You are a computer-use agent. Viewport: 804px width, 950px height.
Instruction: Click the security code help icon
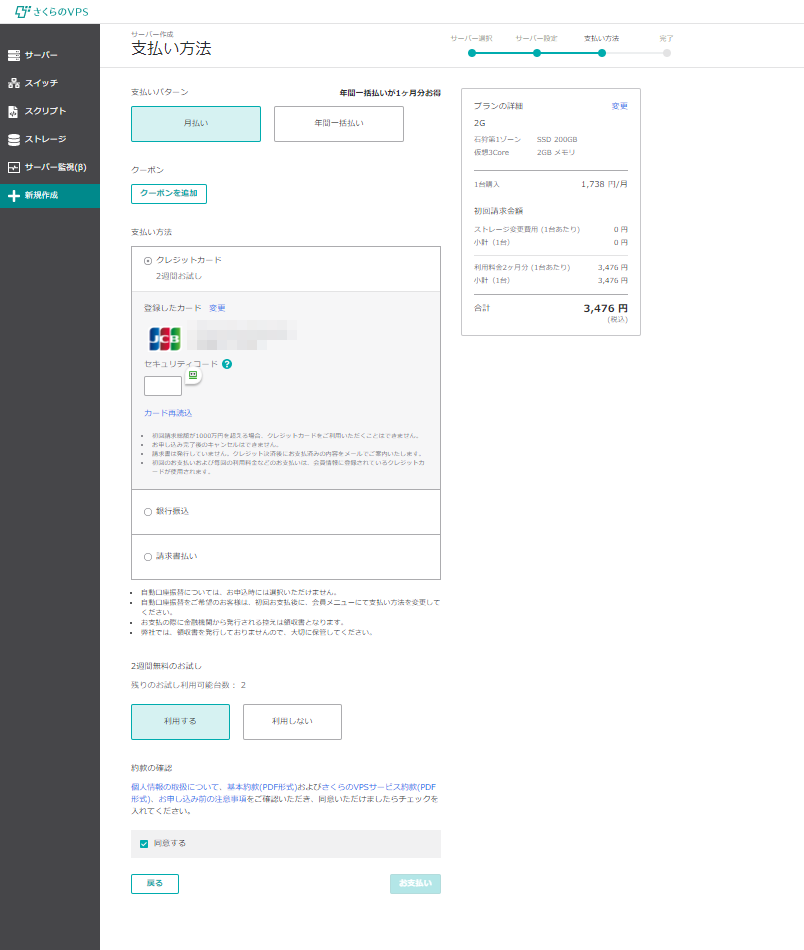(227, 364)
